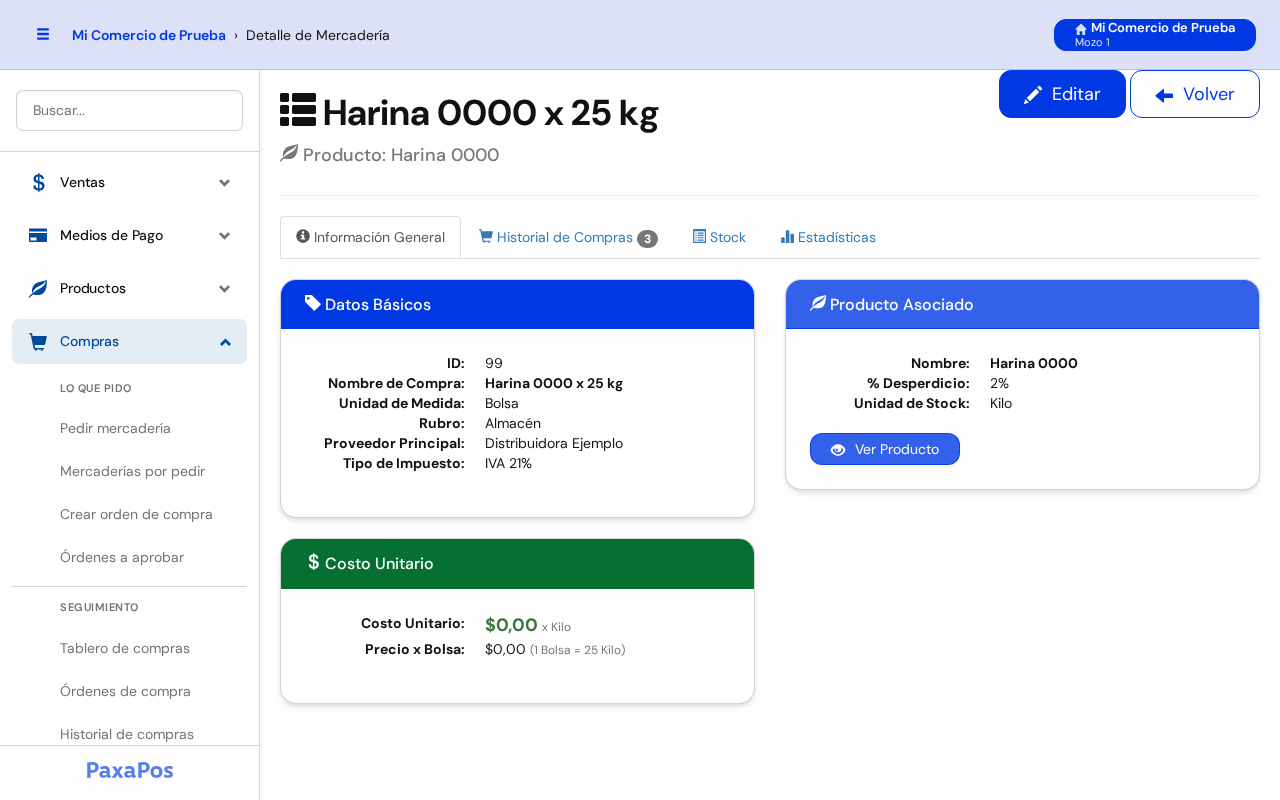Select Crear orden de compra
Screen dimensions: 1280x800
(136, 514)
